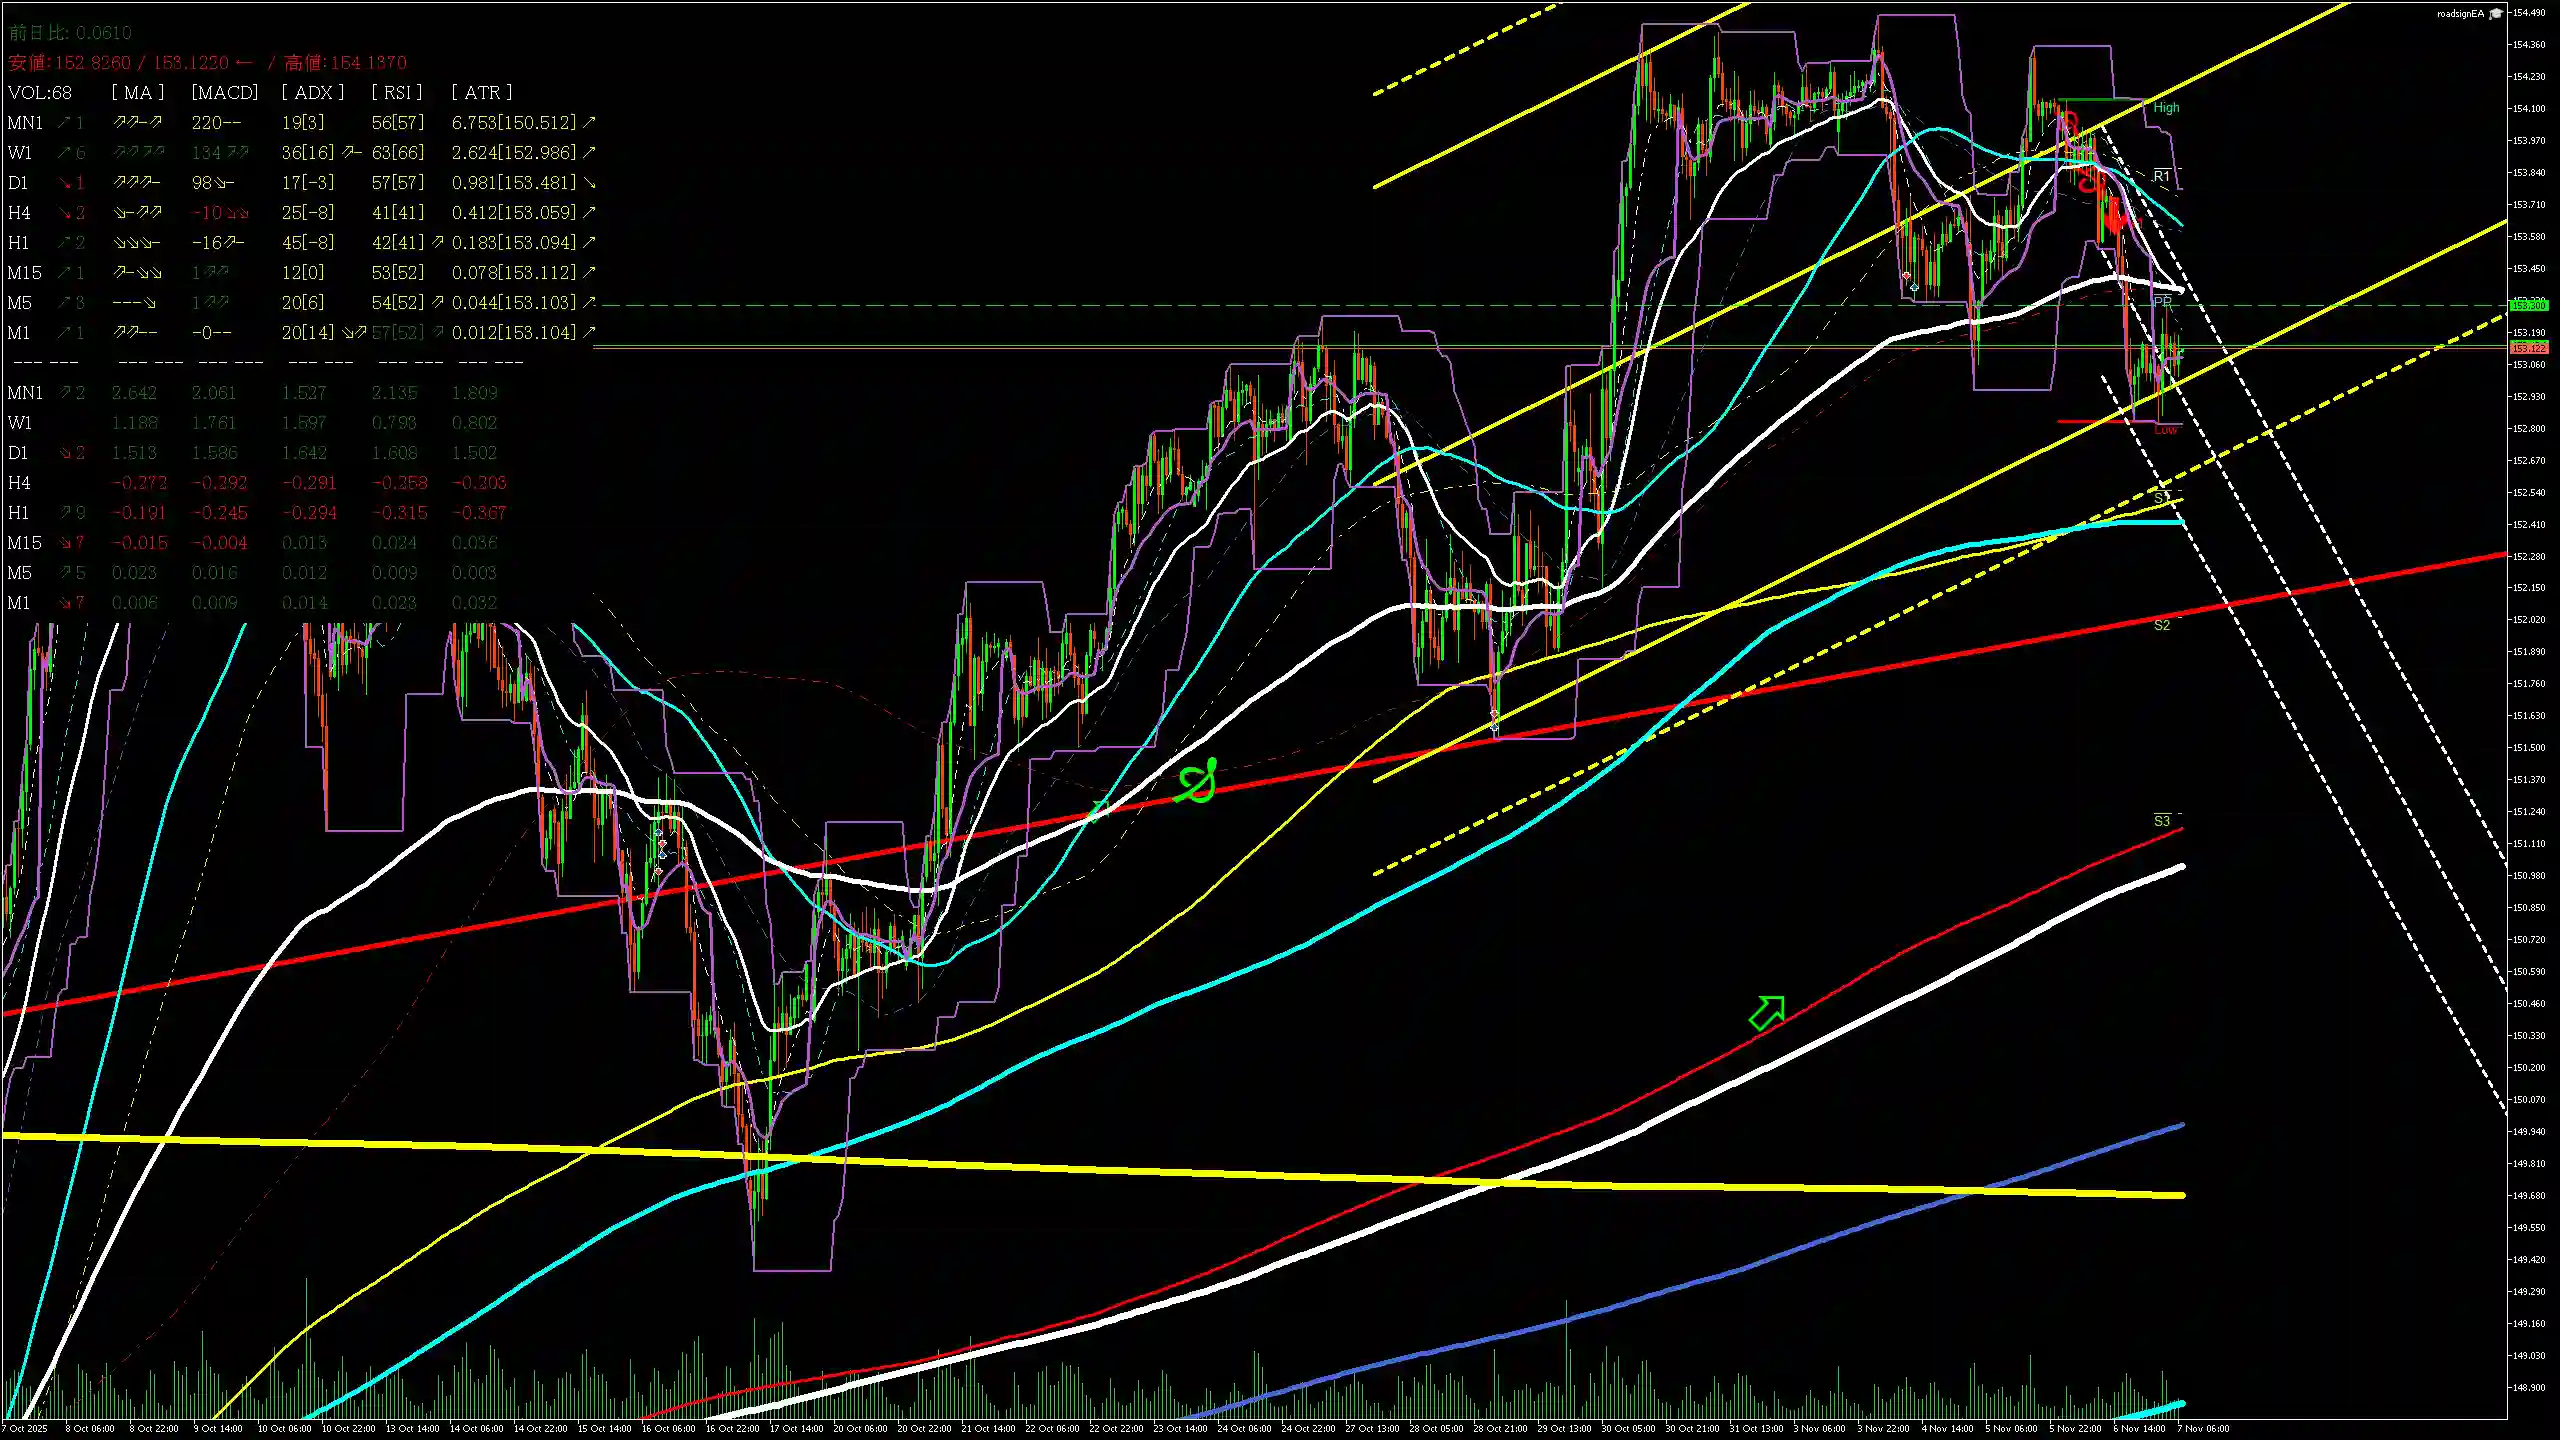Click the solid red down arrow marker
2560x1440 pixels.
[x=2113, y=216]
